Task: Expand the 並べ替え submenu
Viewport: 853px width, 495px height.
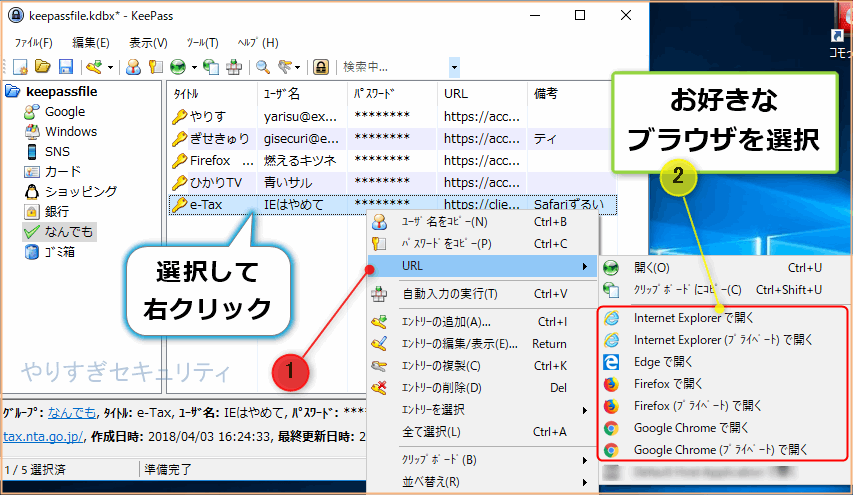Action: [483, 482]
